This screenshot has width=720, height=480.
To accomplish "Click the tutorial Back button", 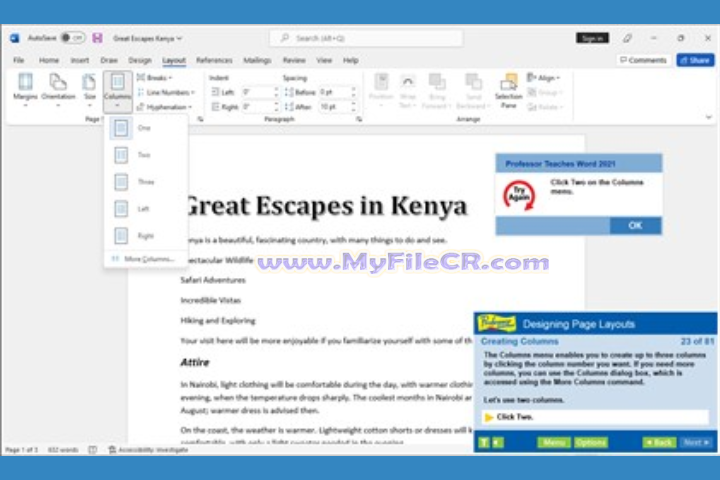I will click(x=659, y=442).
